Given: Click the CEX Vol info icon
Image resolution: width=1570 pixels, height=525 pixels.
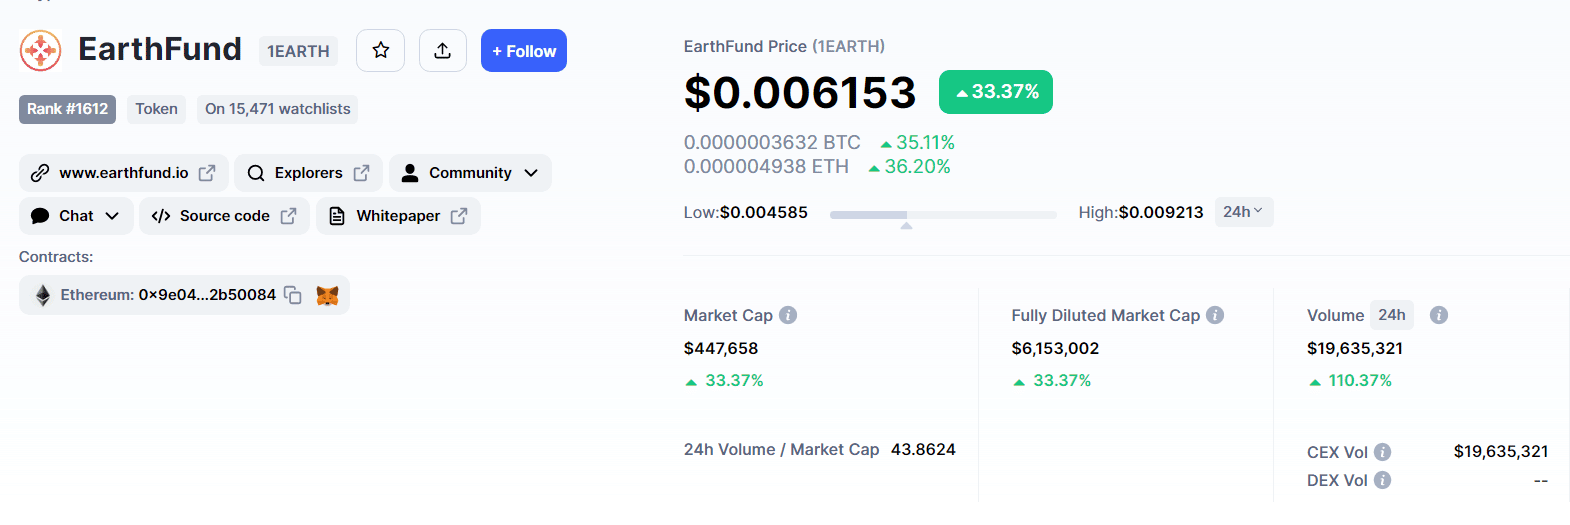Looking at the screenshot, I should [1382, 452].
